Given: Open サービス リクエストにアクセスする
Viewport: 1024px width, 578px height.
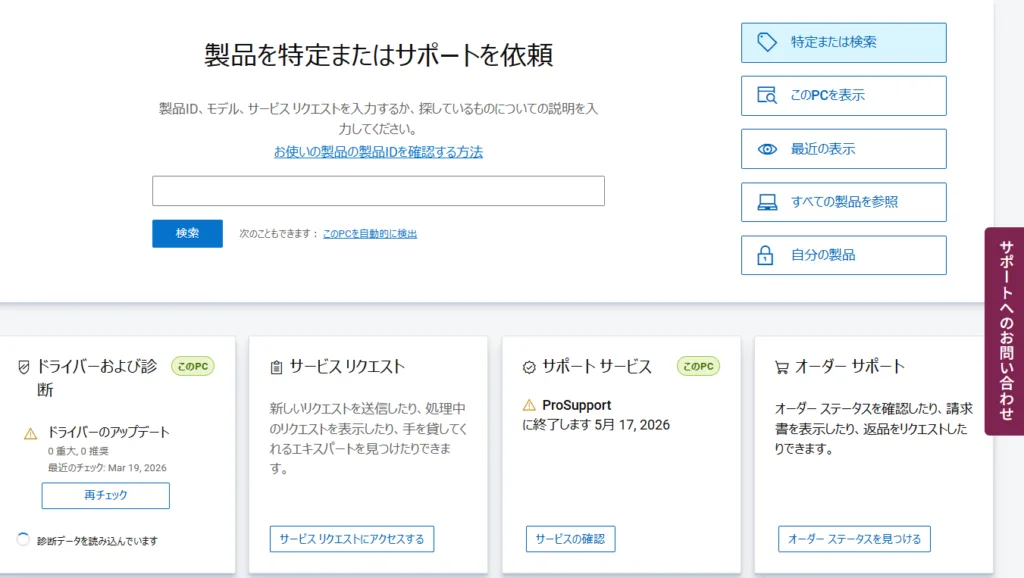Looking at the screenshot, I should (352, 539).
